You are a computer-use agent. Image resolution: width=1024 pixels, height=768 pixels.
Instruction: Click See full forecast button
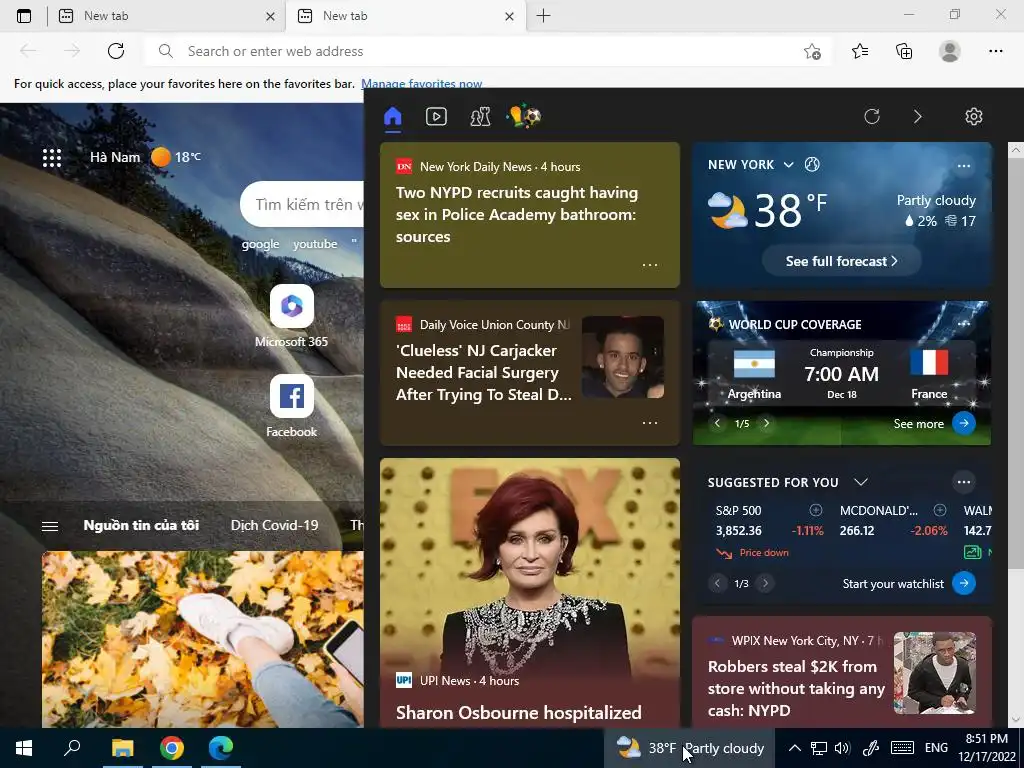tap(841, 261)
